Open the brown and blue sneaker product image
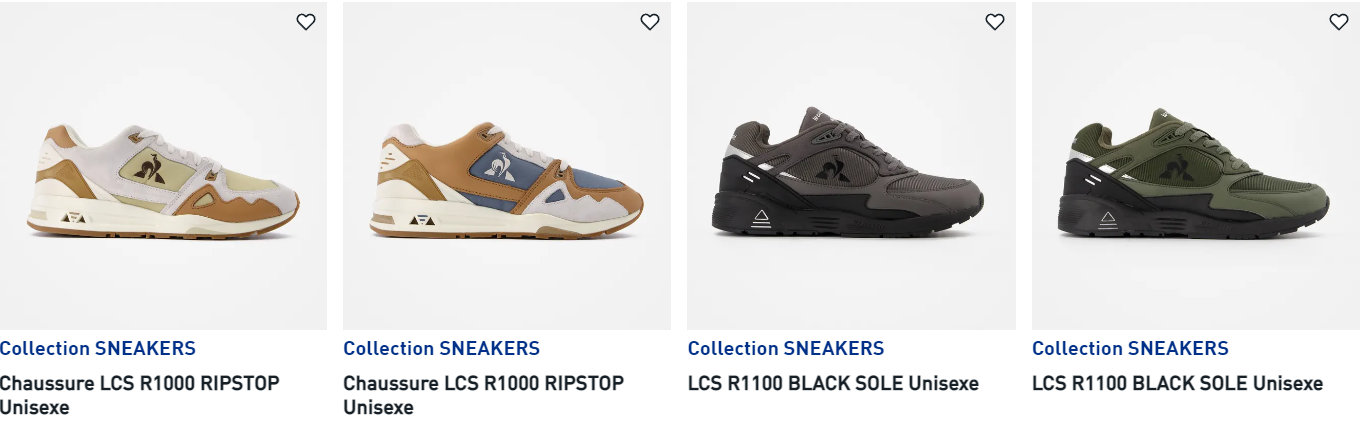Screen dimensions: 1362x425 pos(507,166)
